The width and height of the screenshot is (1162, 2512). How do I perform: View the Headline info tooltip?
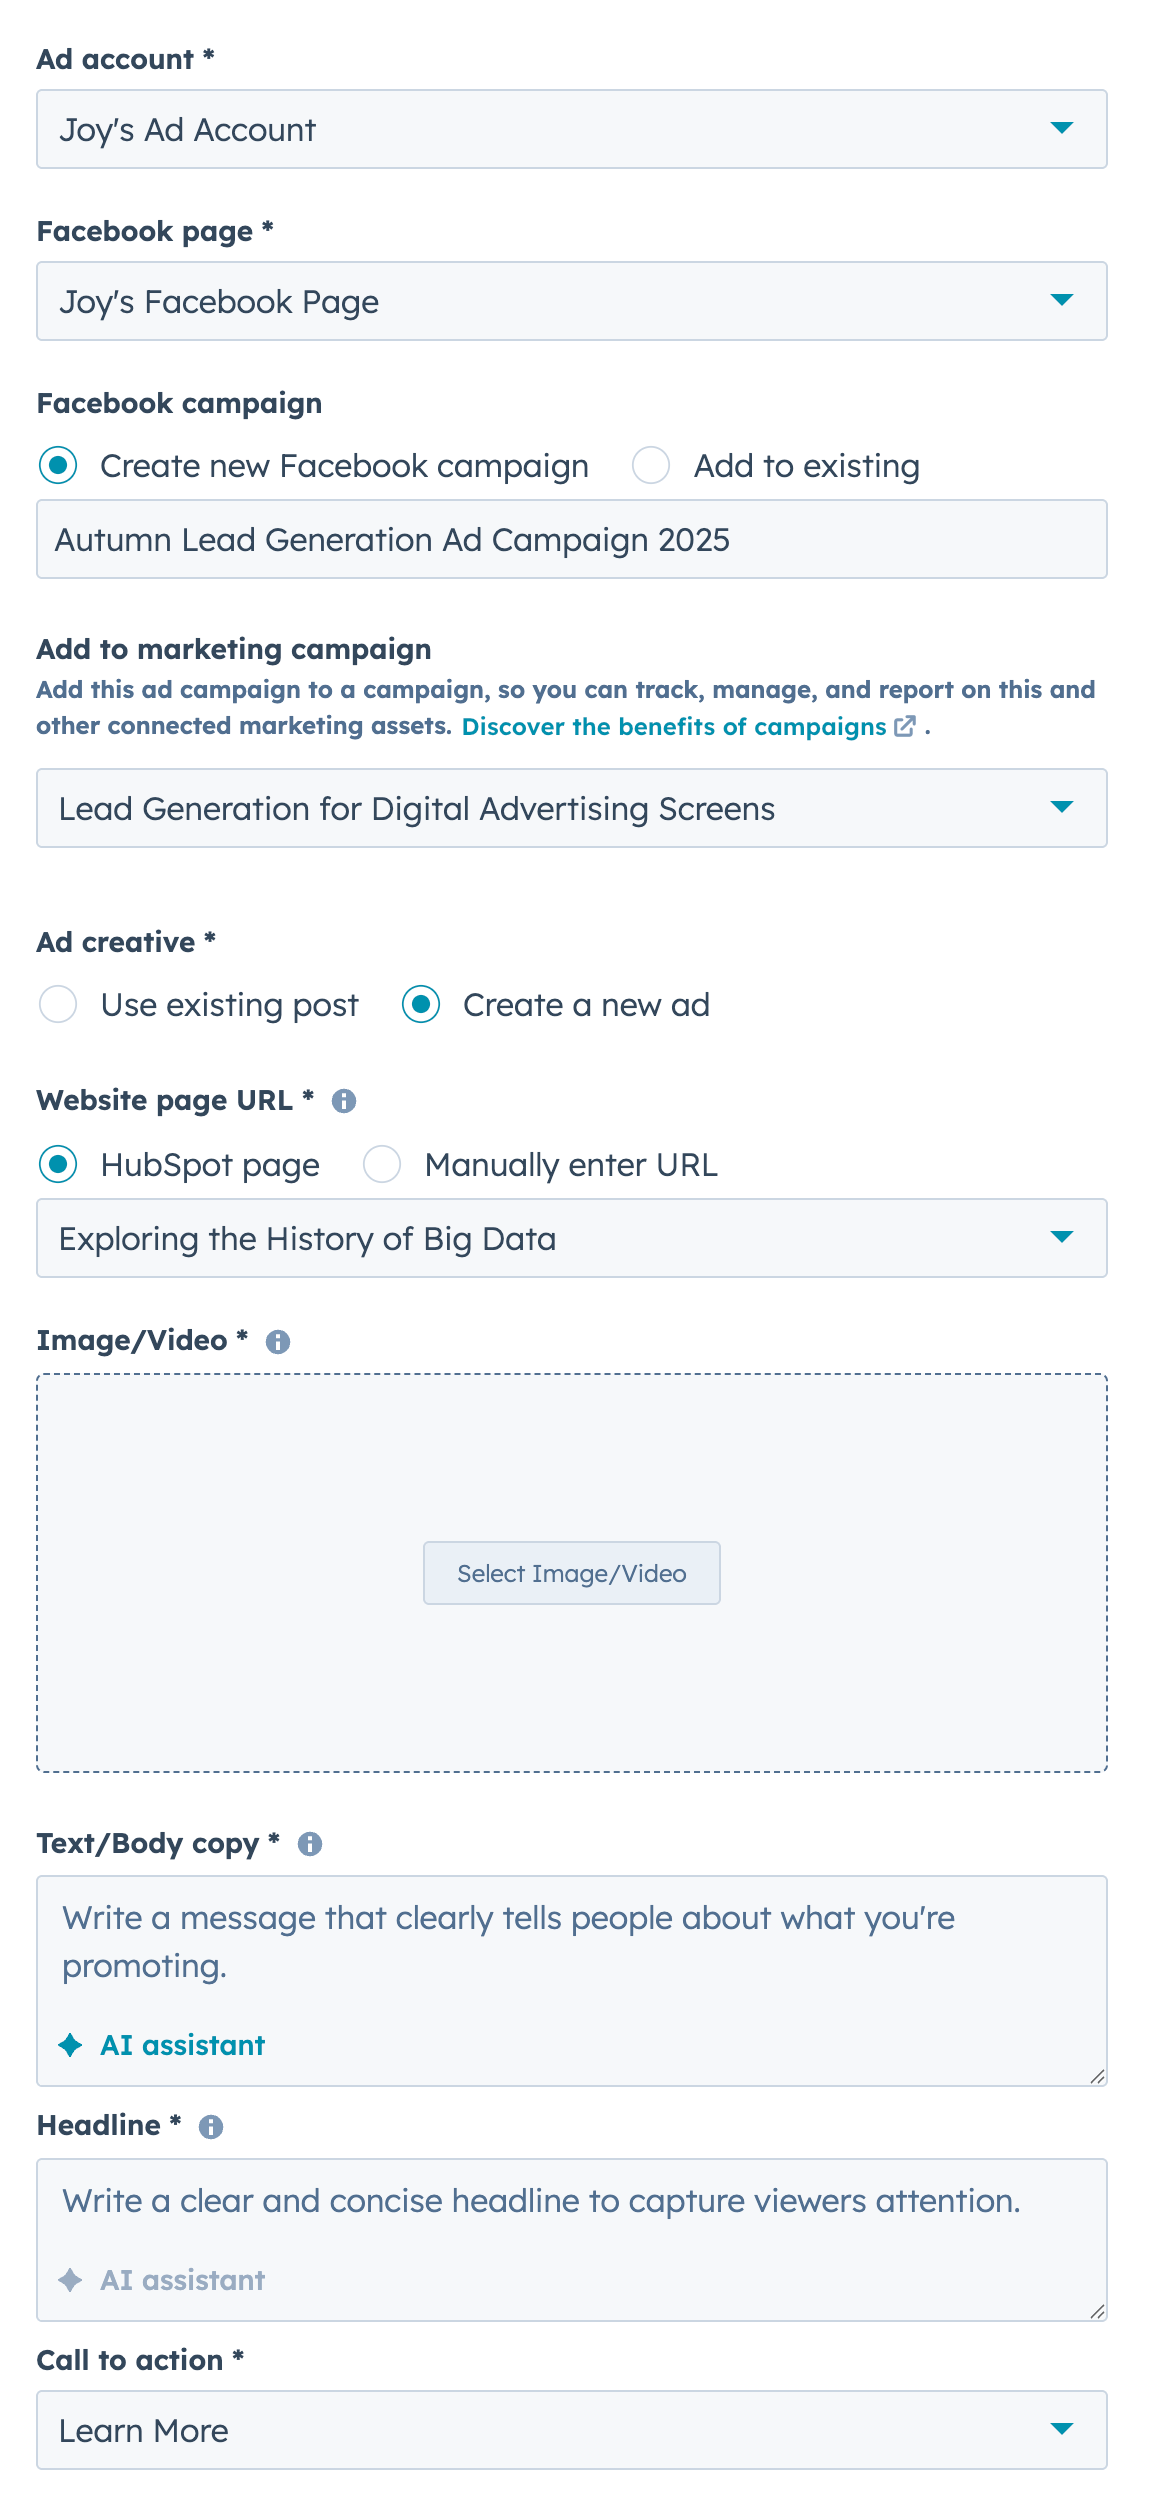210,2125
